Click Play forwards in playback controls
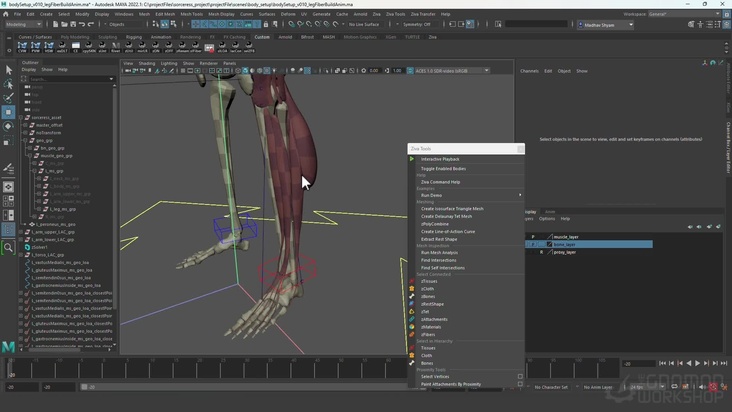 (697, 363)
